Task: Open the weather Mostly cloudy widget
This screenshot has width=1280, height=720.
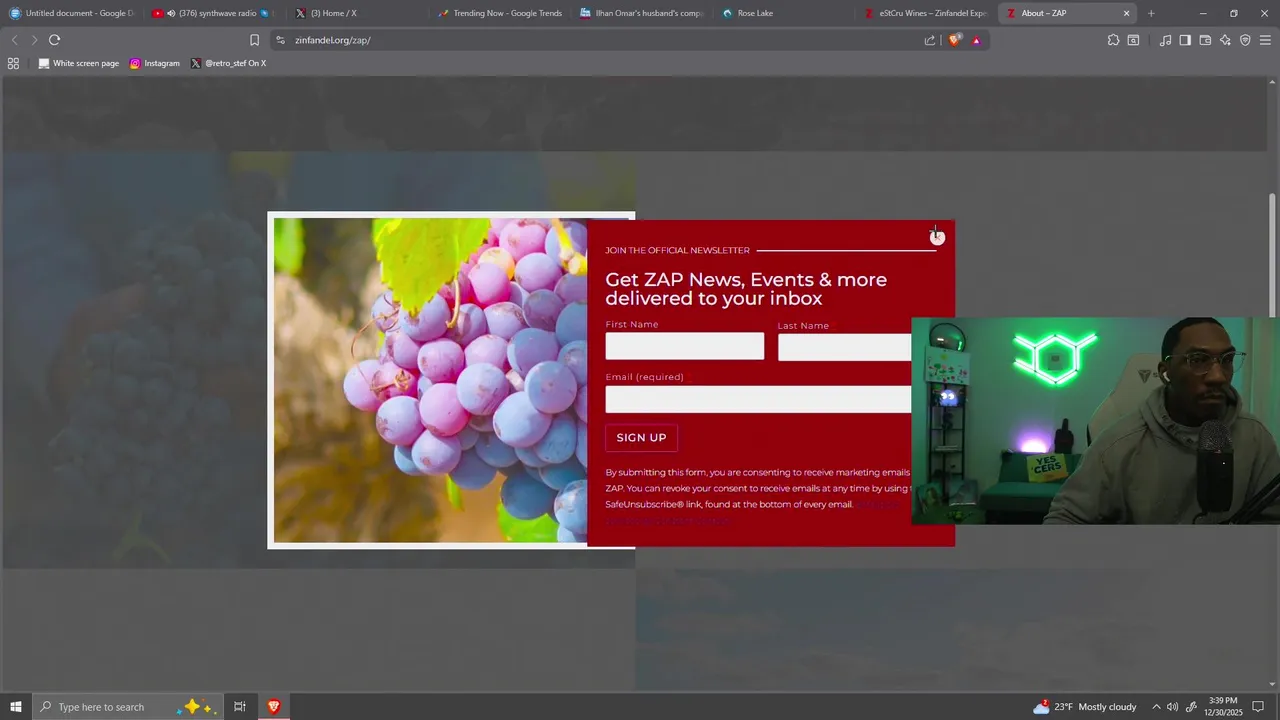Action: (x=1085, y=707)
